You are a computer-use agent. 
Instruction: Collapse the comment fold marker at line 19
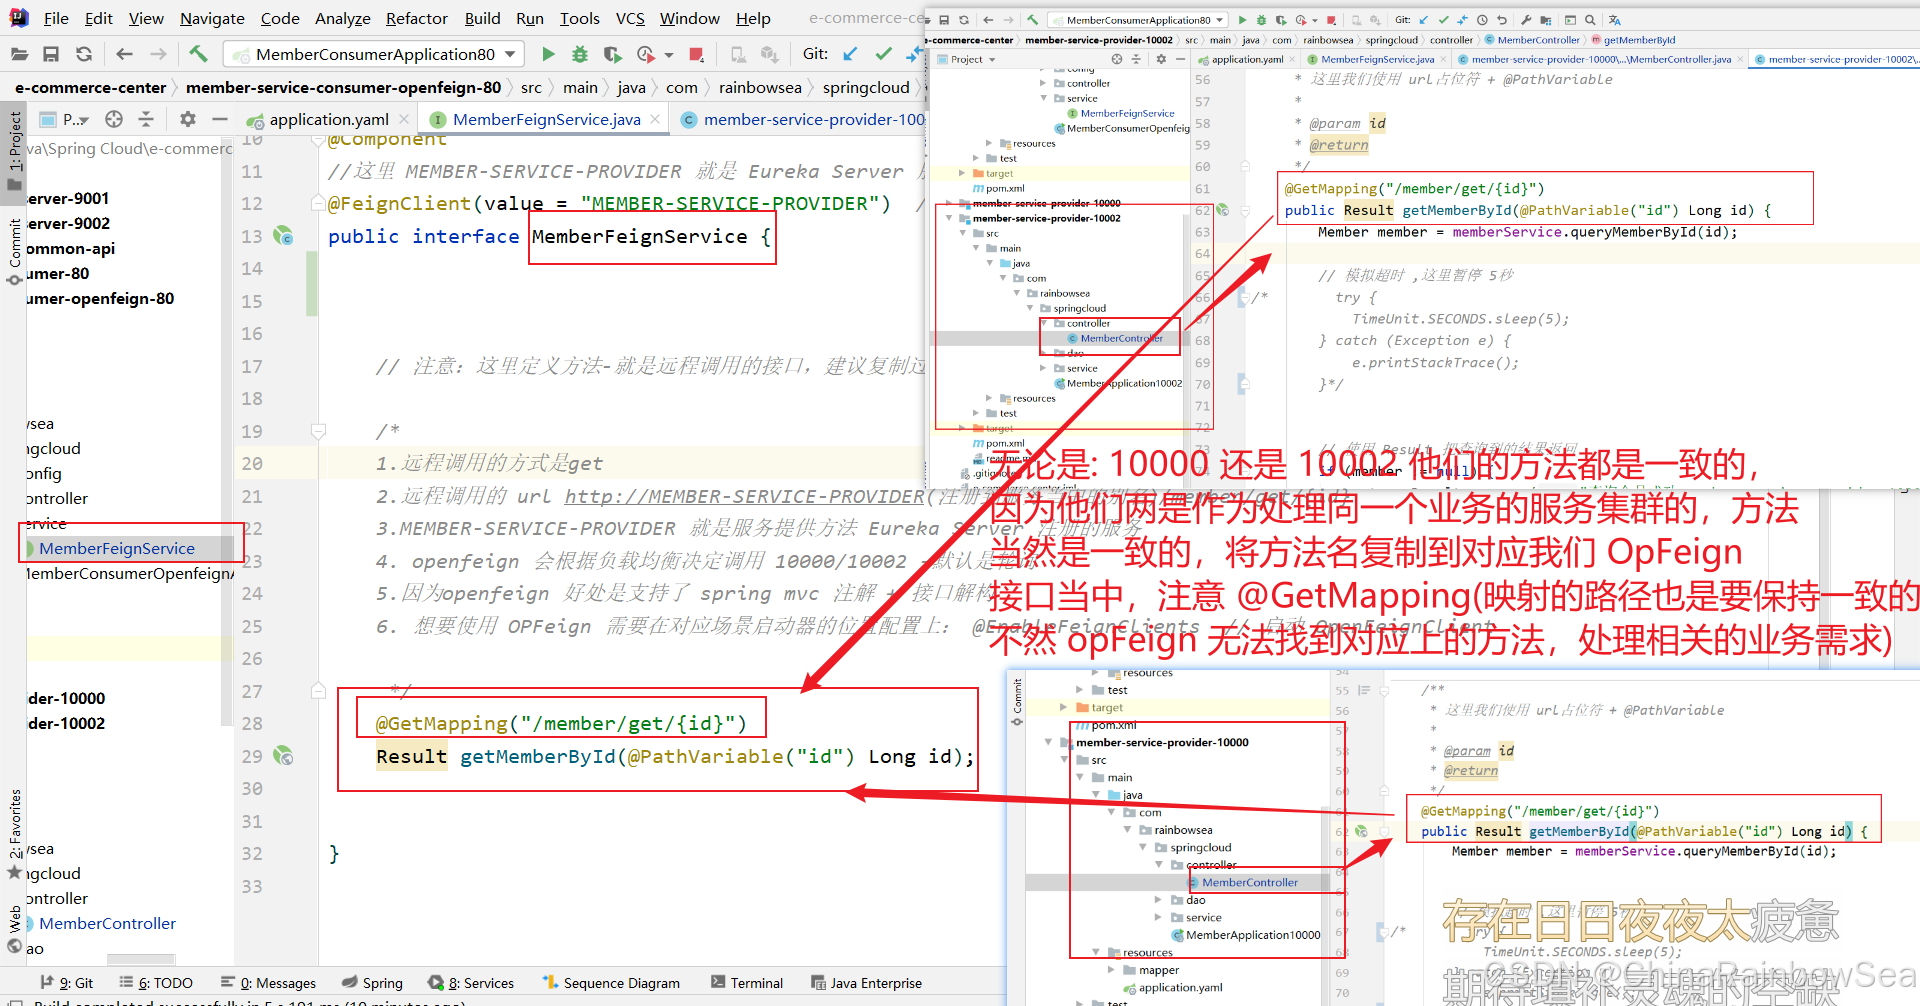[318, 432]
